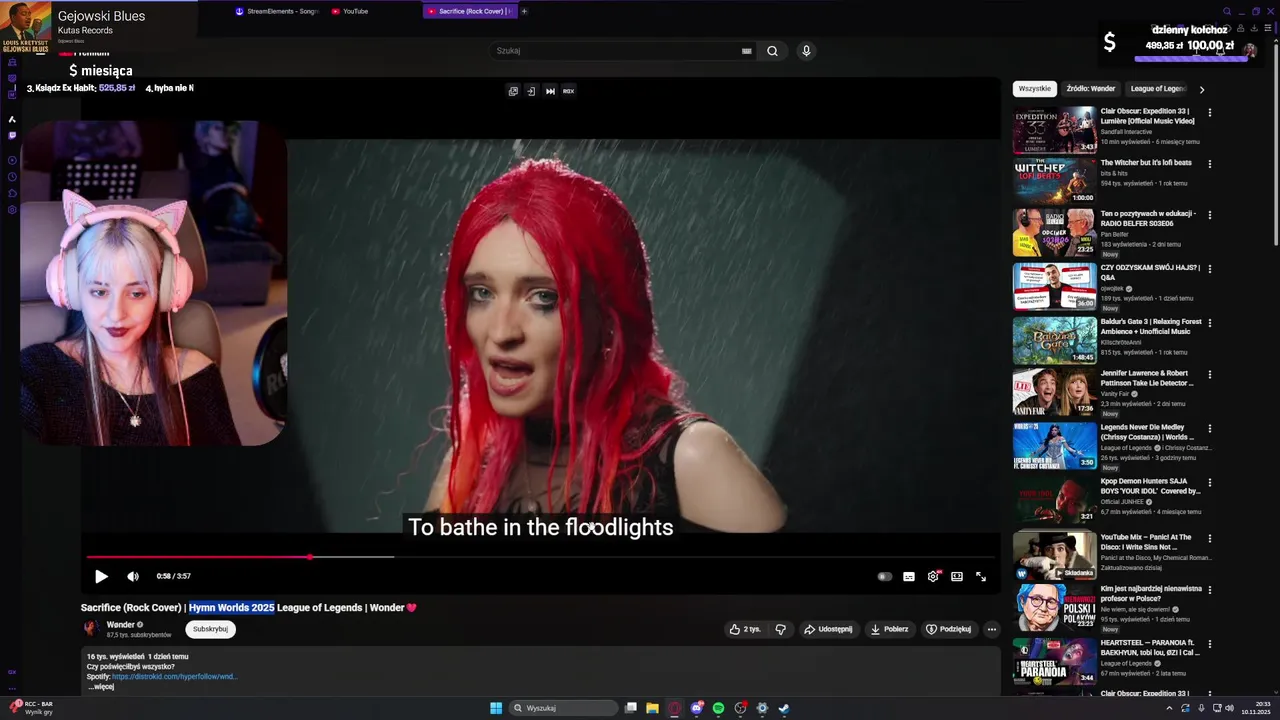
Task: Select the Źródło: Wonder filter chip
Action: (1090, 89)
